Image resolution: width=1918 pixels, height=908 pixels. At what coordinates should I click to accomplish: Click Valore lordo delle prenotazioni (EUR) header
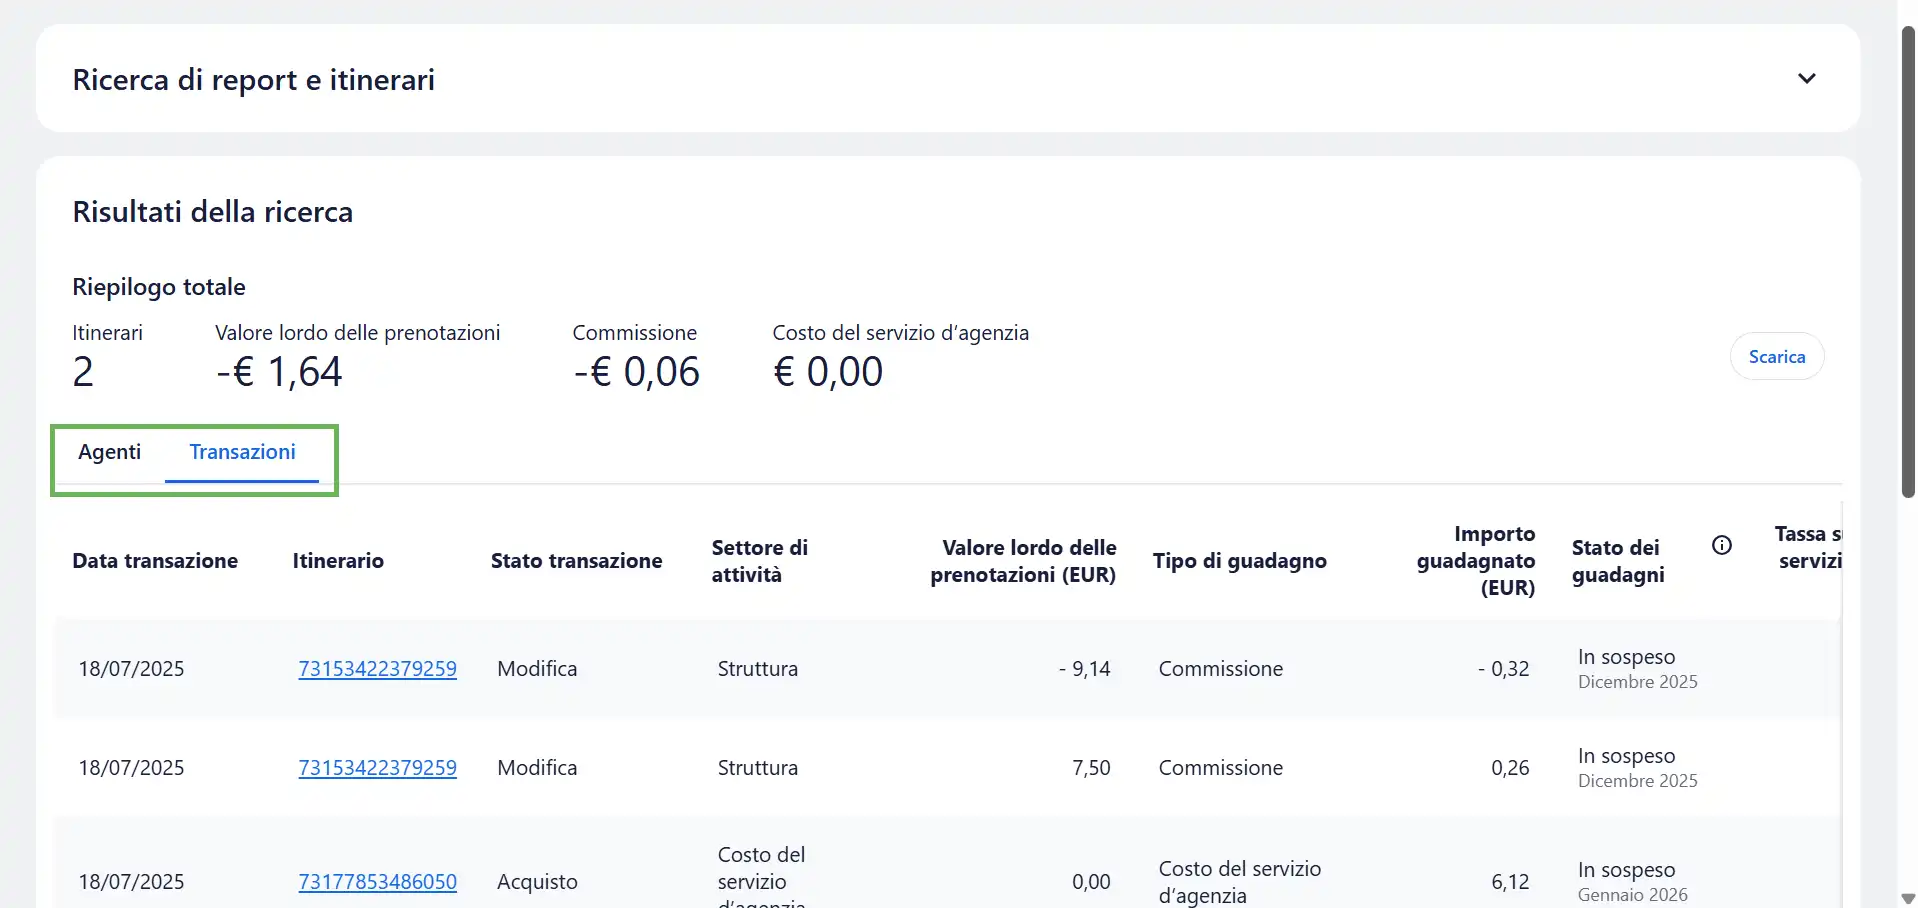tap(1022, 561)
